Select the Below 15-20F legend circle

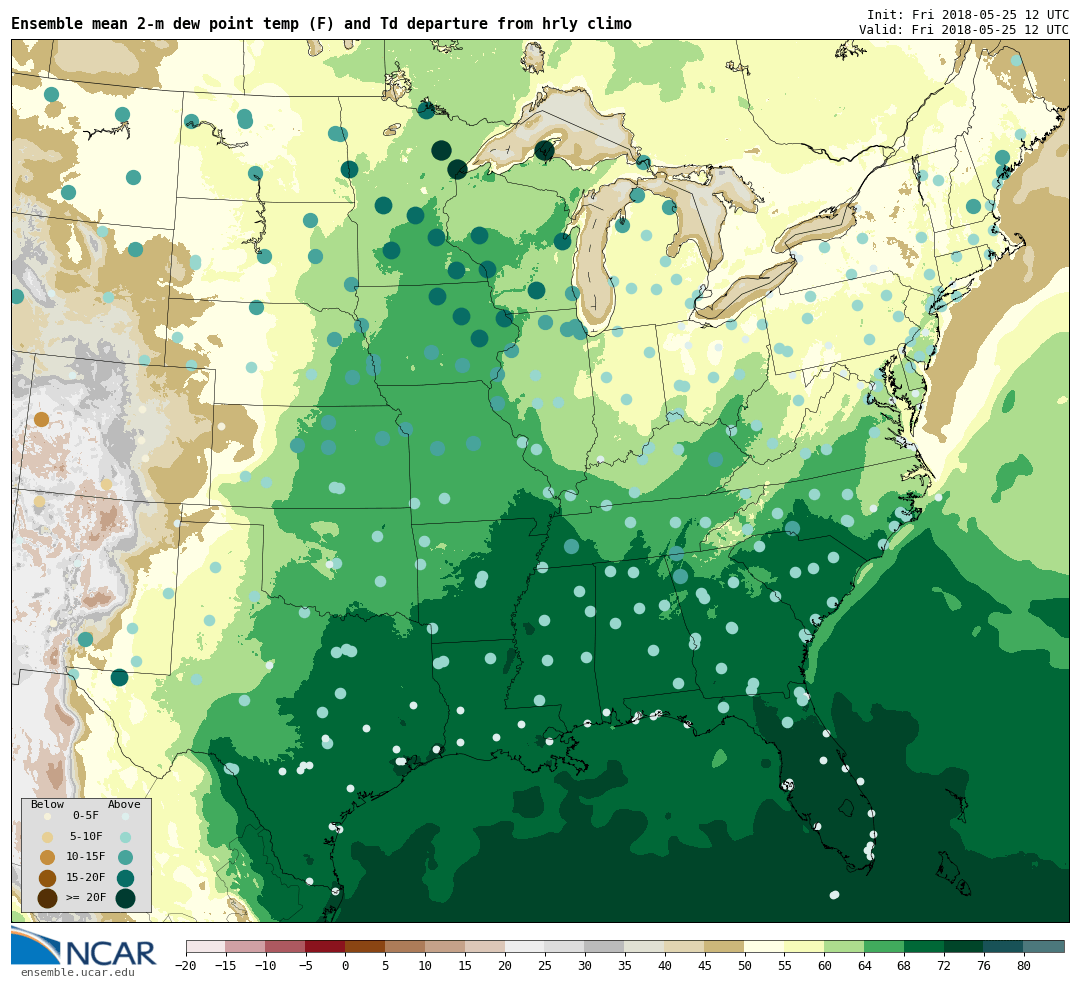tap(47, 878)
